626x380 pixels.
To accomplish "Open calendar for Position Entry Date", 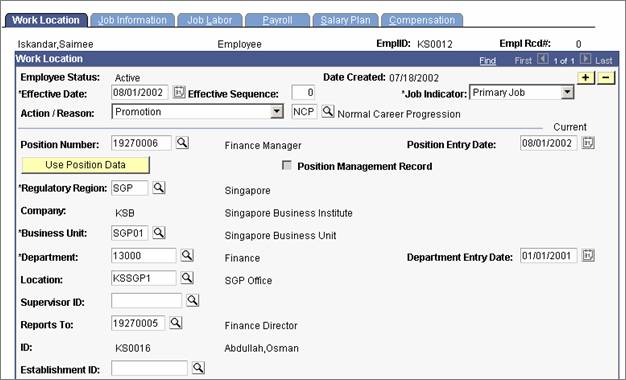I will (x=588, y=143).
